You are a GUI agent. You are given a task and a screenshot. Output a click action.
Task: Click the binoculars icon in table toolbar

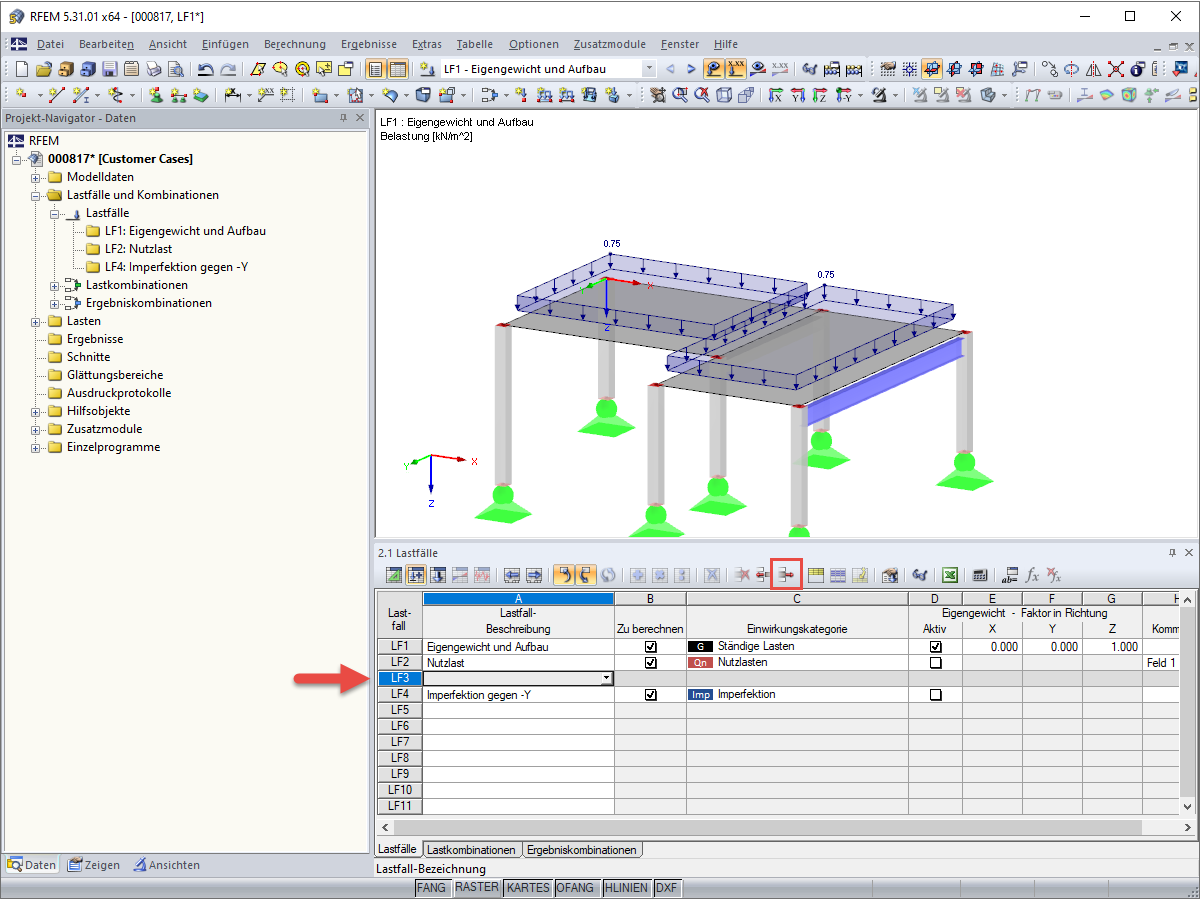(x=920, y=575)
